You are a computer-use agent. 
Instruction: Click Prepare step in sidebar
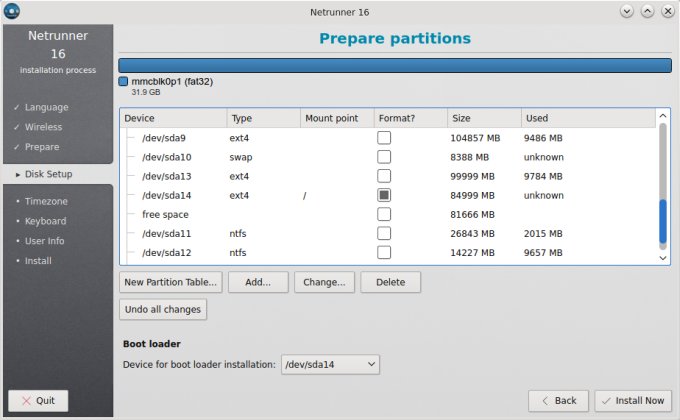click(x=42, y=147)
